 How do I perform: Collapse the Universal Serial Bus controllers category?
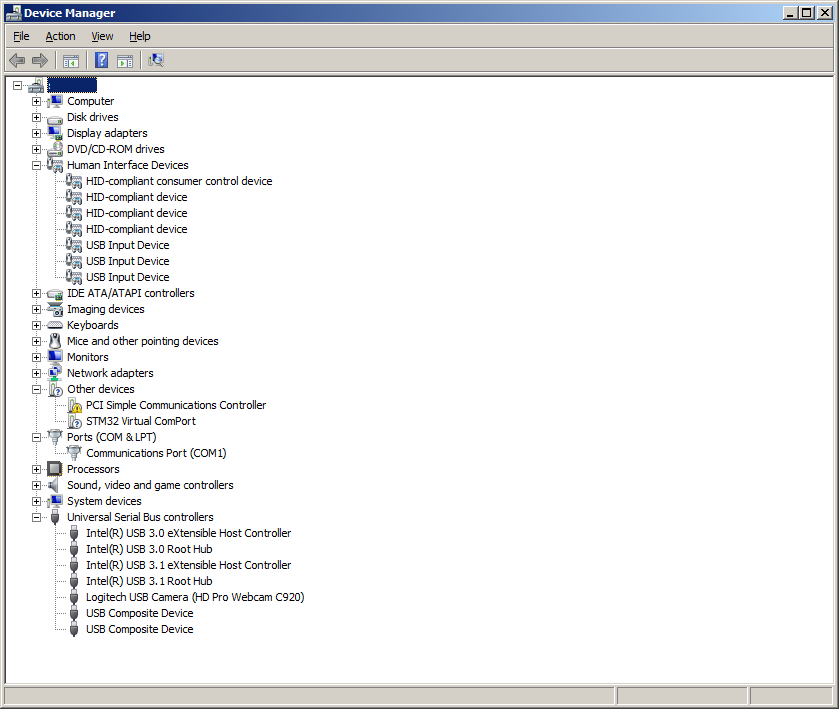coord(36,517)
